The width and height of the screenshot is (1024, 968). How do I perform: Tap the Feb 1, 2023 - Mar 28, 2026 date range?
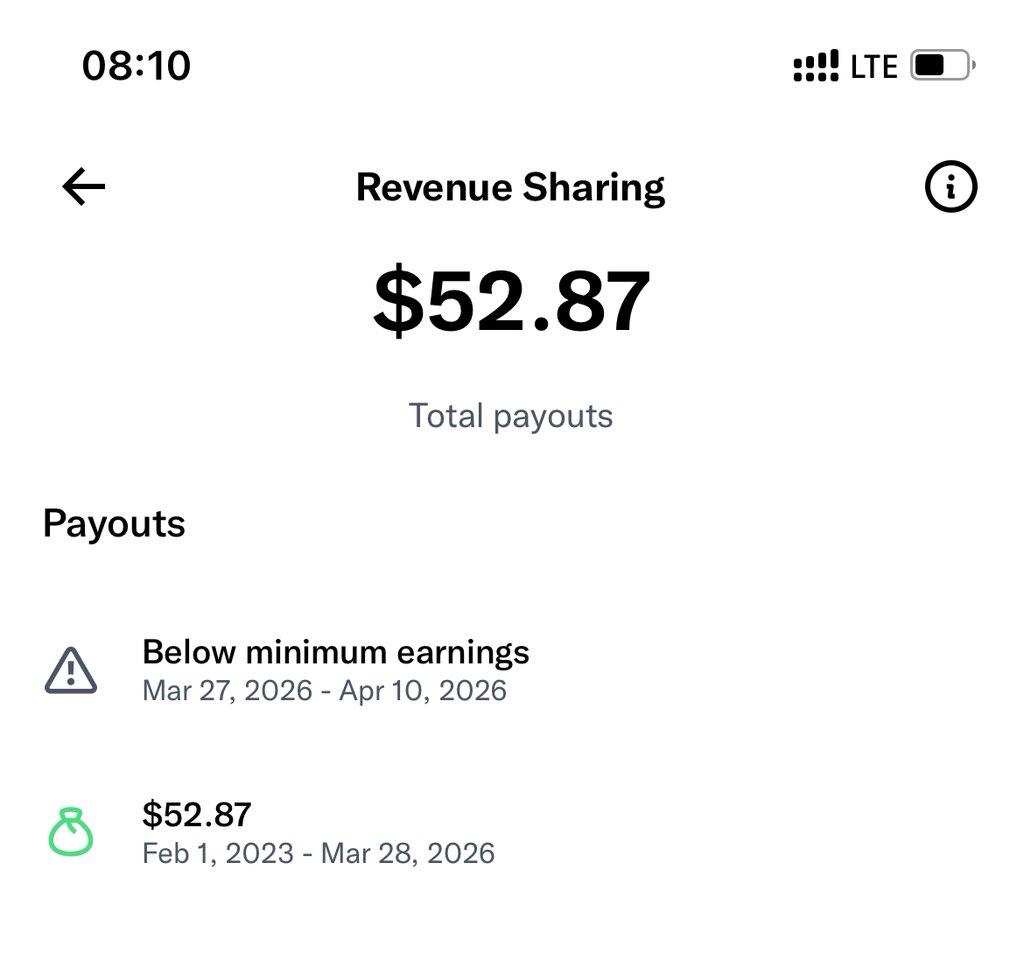319,854
